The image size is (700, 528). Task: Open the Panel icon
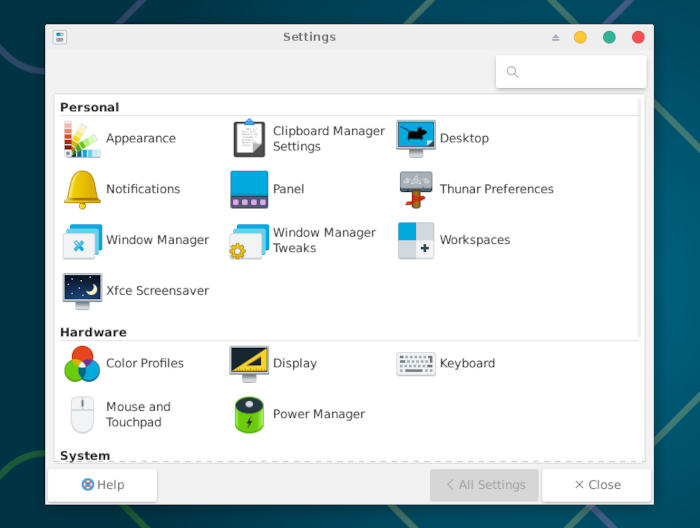click(x=249, y=189)
